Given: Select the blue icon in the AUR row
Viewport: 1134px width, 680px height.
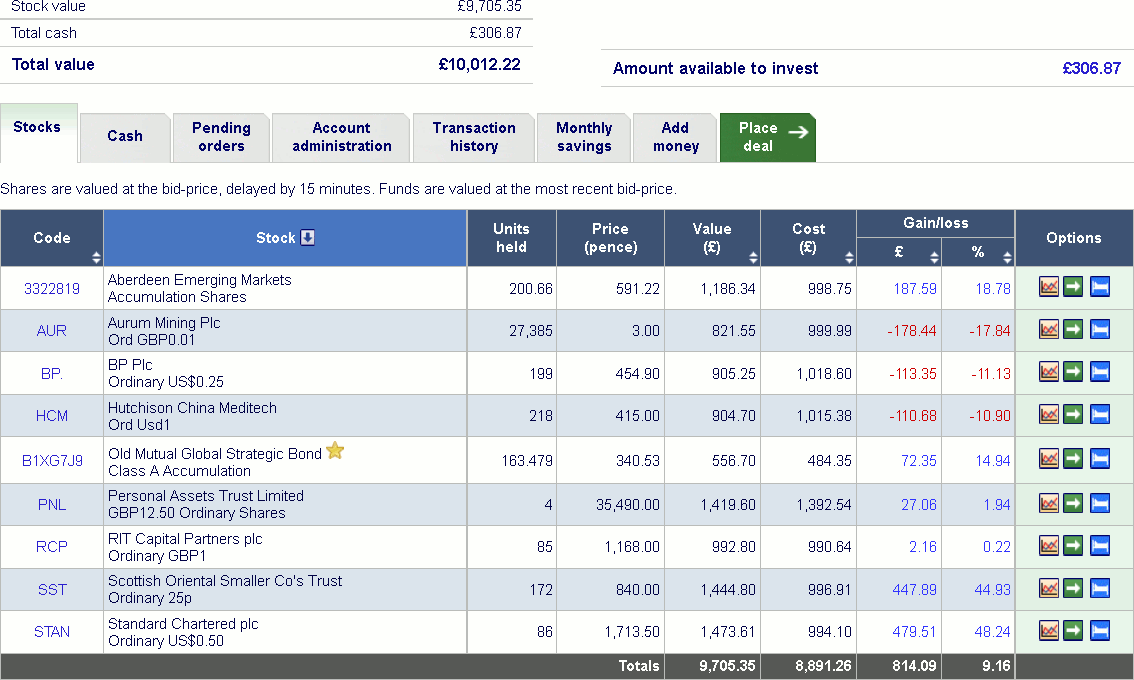Looking at the screenshot, I should (x=1099, y=330).
